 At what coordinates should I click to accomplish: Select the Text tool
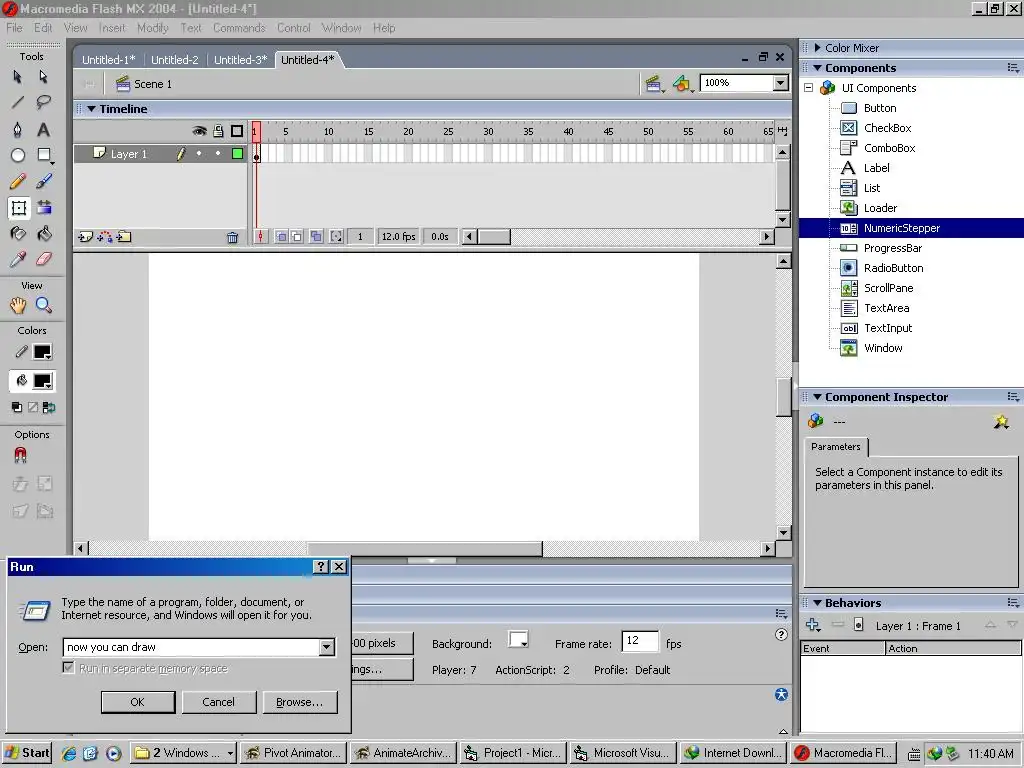(43, 129)
